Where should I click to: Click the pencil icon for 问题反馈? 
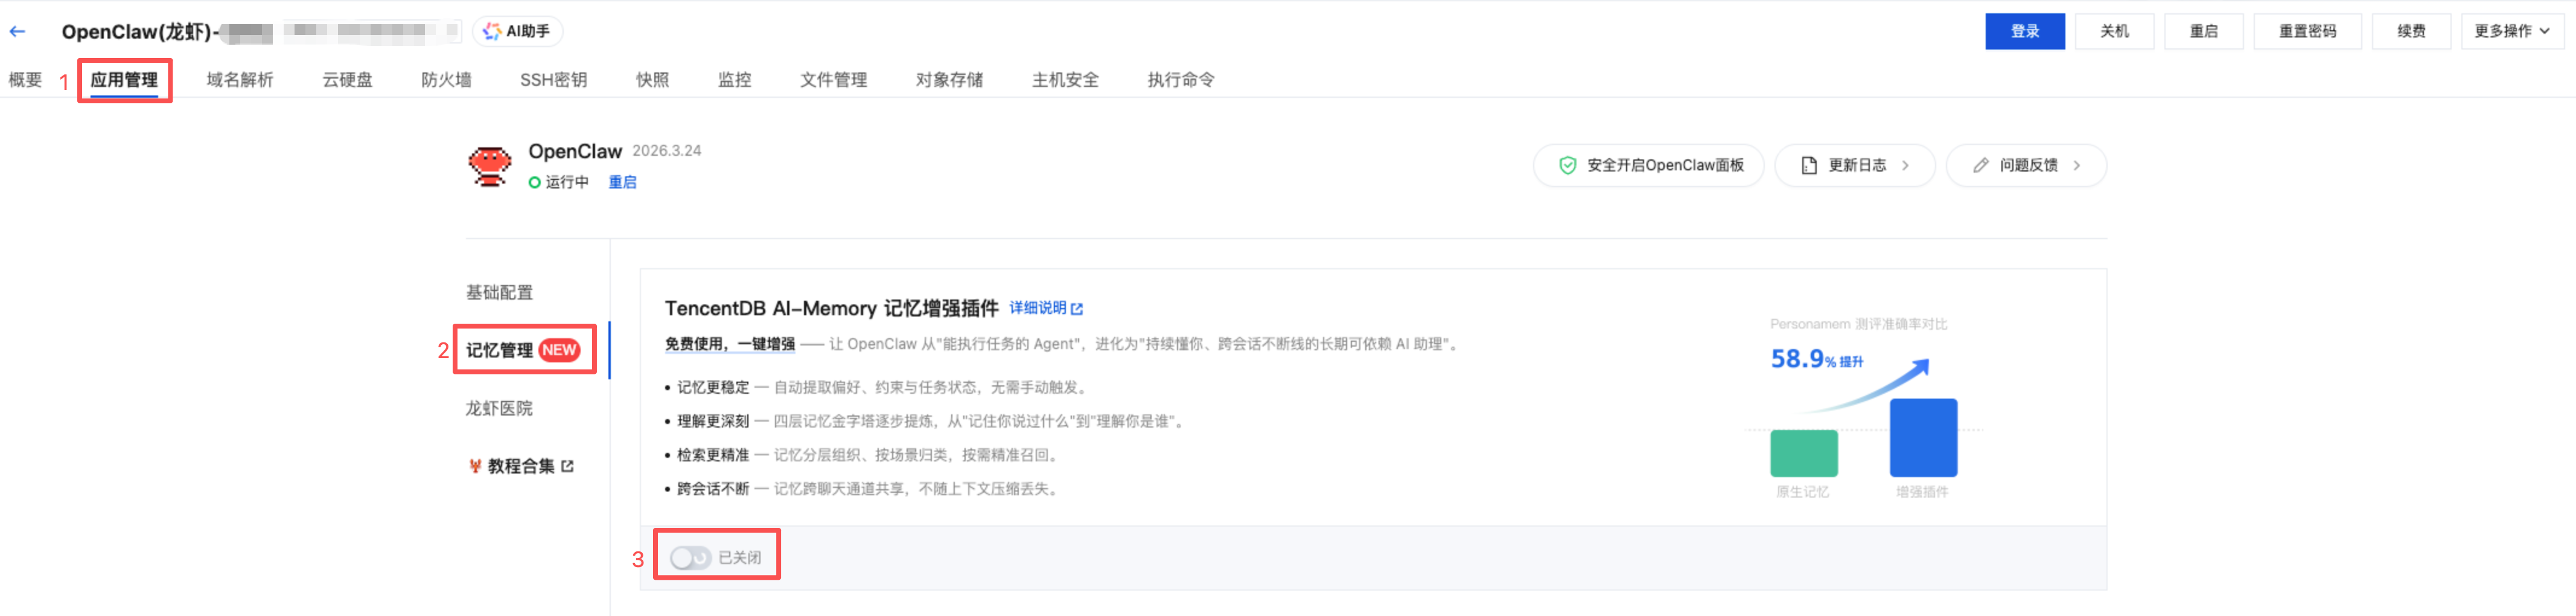pos(1981,165)
